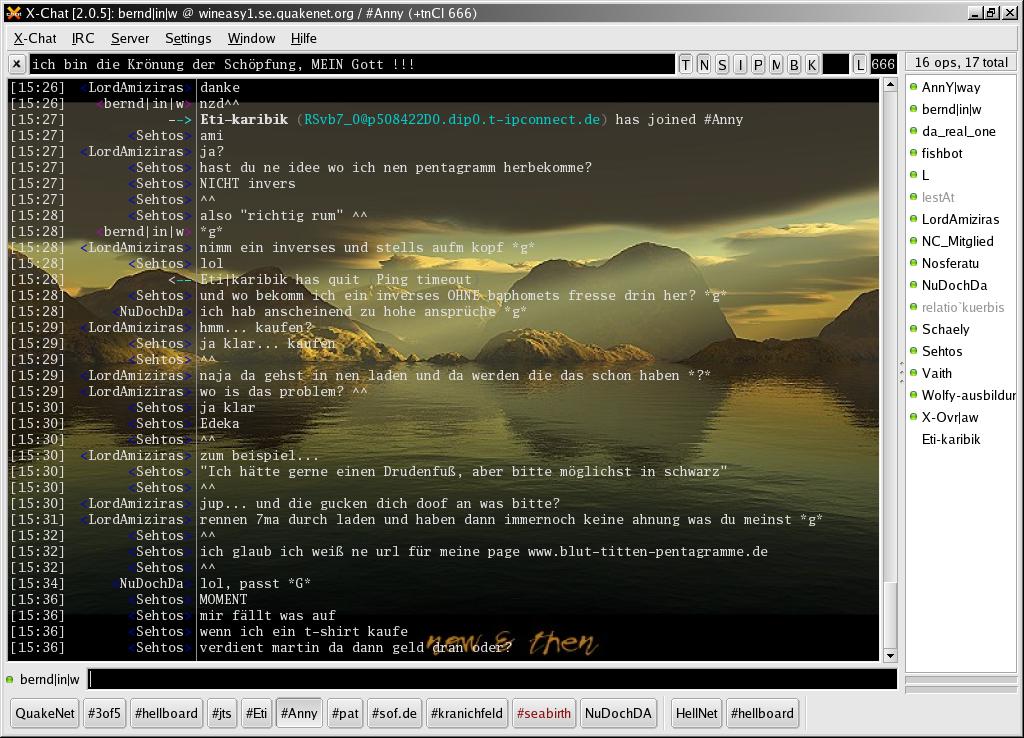Click the channel topic text field

pos(350,64)
